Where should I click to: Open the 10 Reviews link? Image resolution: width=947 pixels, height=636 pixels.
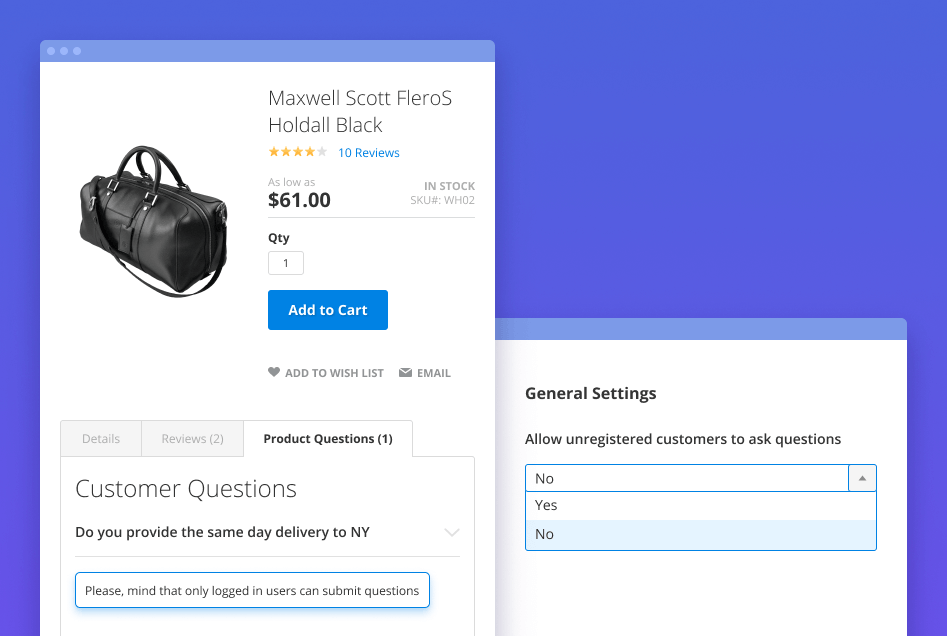368,152
